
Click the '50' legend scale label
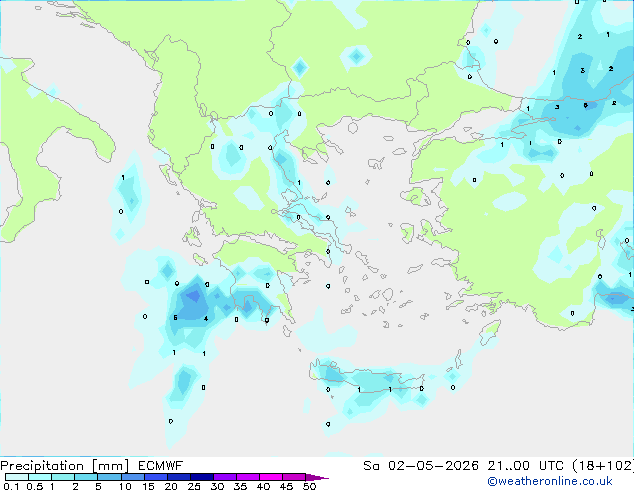point(309,486)
